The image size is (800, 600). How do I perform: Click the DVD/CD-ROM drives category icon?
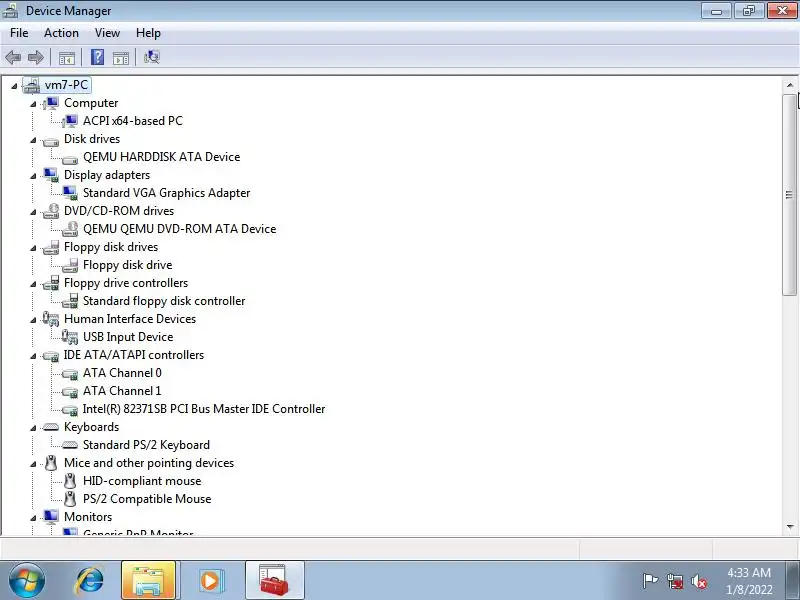[x=51, y=211]
